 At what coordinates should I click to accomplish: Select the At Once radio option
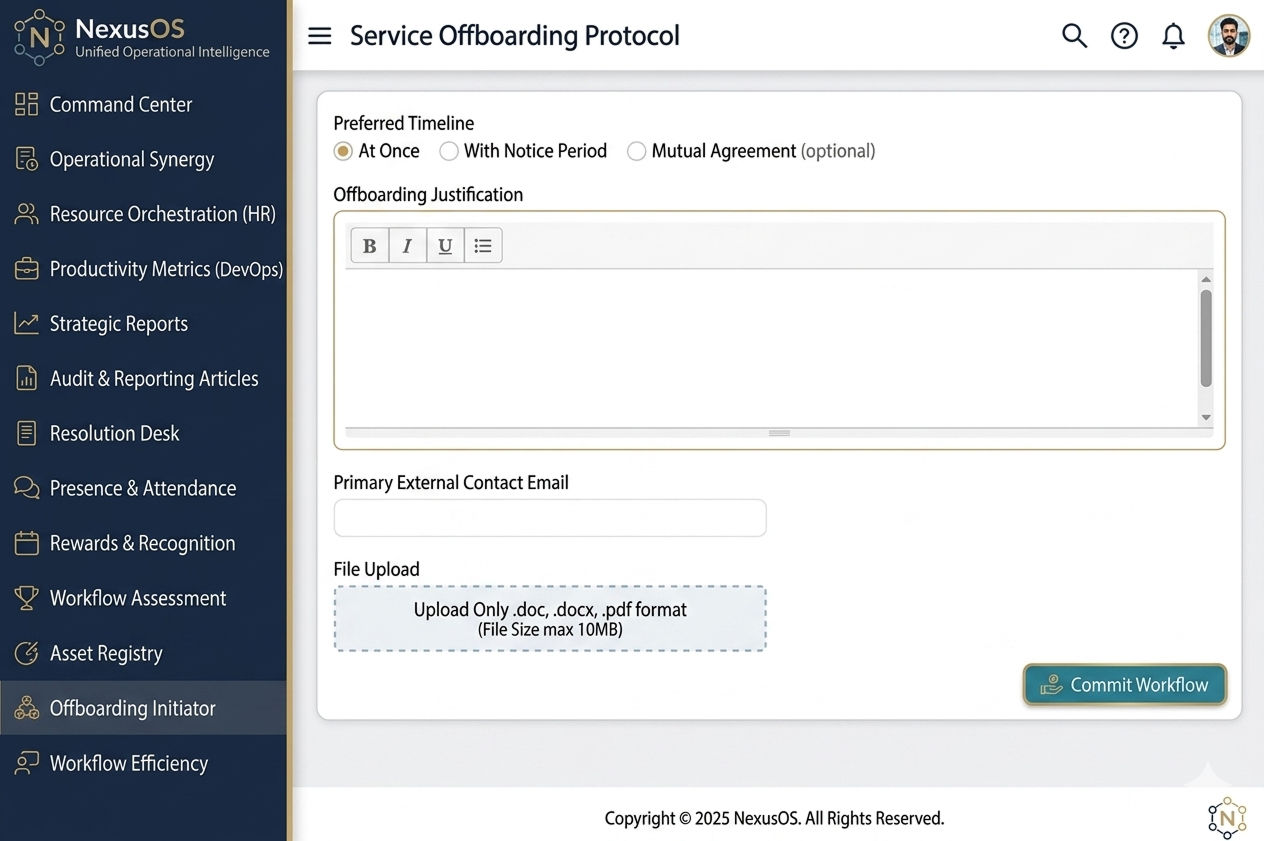pos(343,151)
